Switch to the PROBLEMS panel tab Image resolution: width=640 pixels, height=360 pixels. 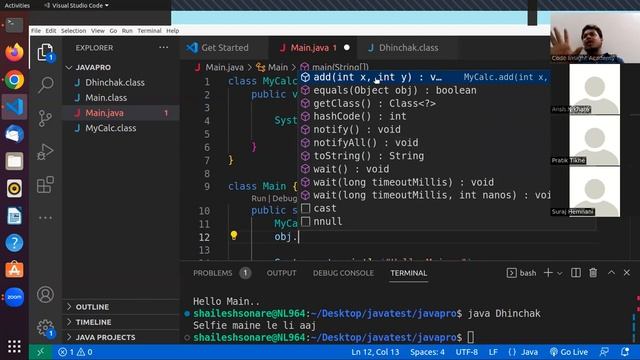tap(212, 273)
